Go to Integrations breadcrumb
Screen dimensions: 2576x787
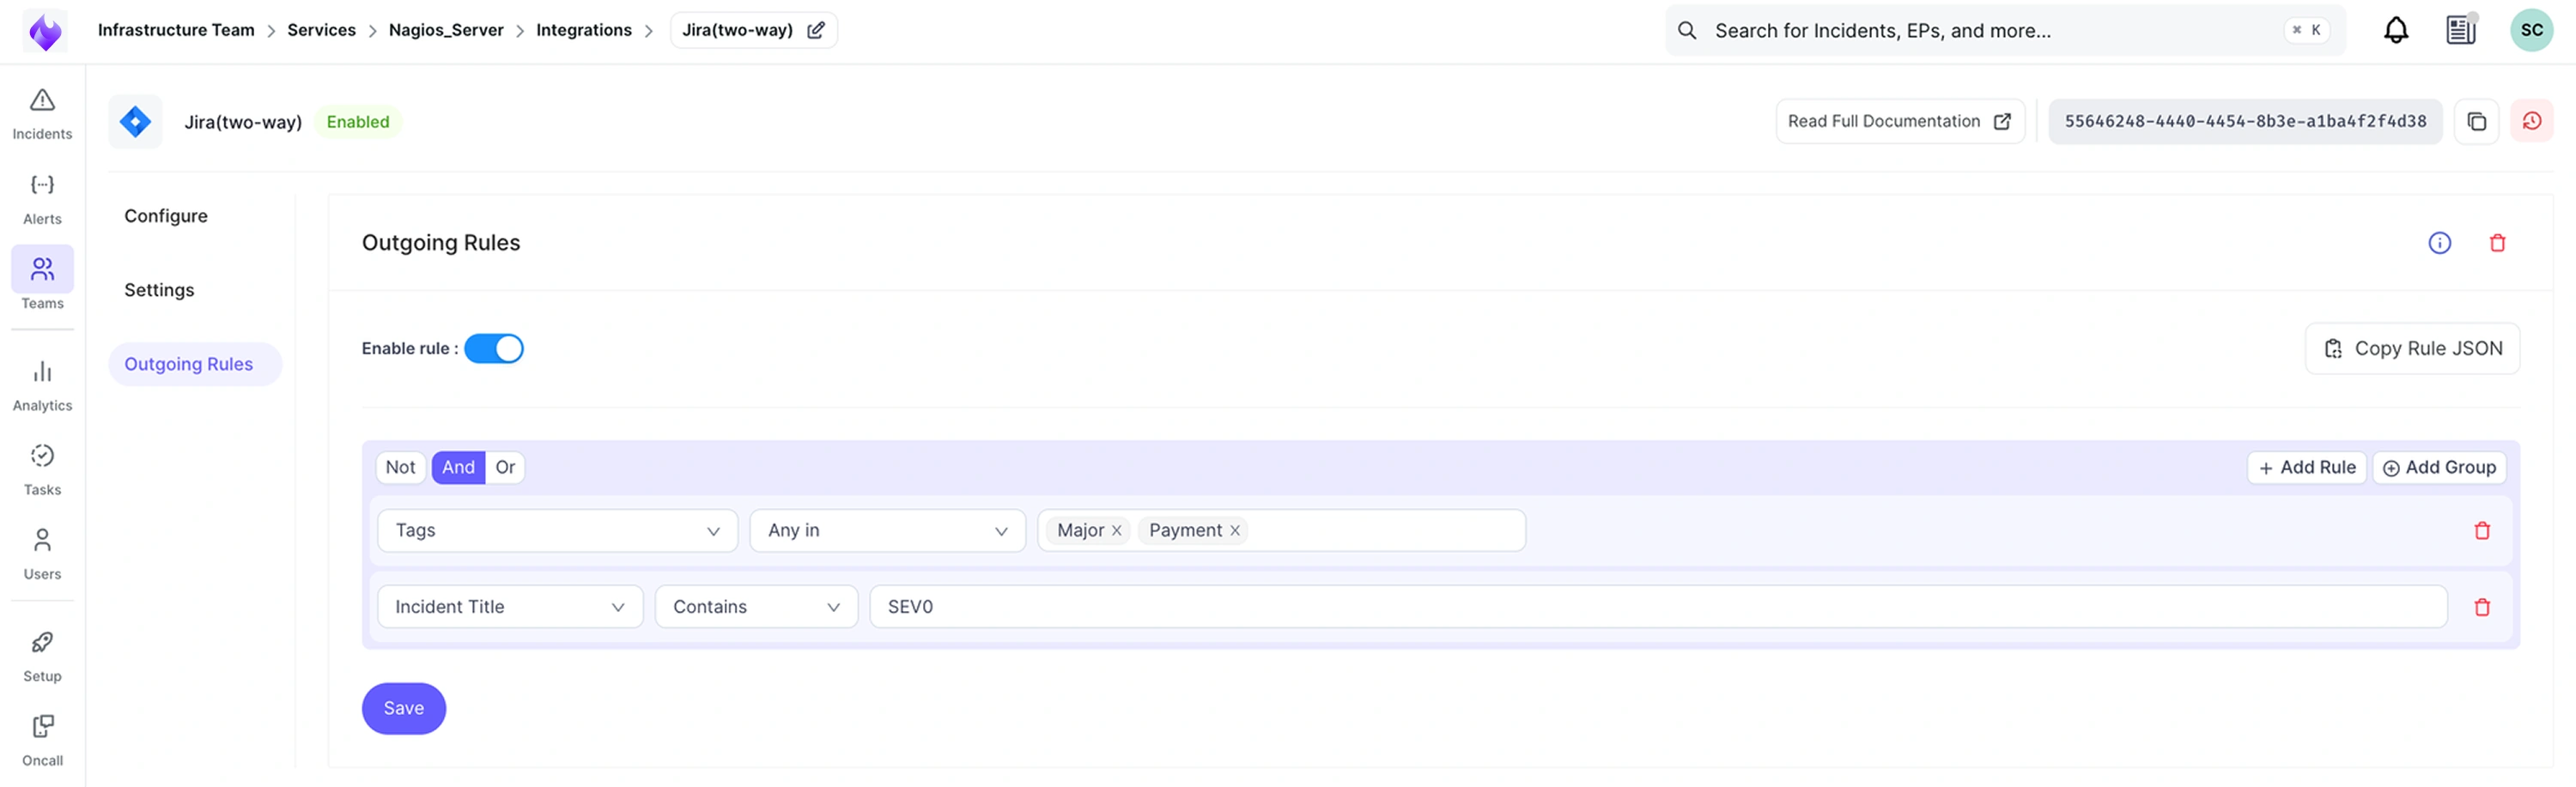tap(584, 30)
